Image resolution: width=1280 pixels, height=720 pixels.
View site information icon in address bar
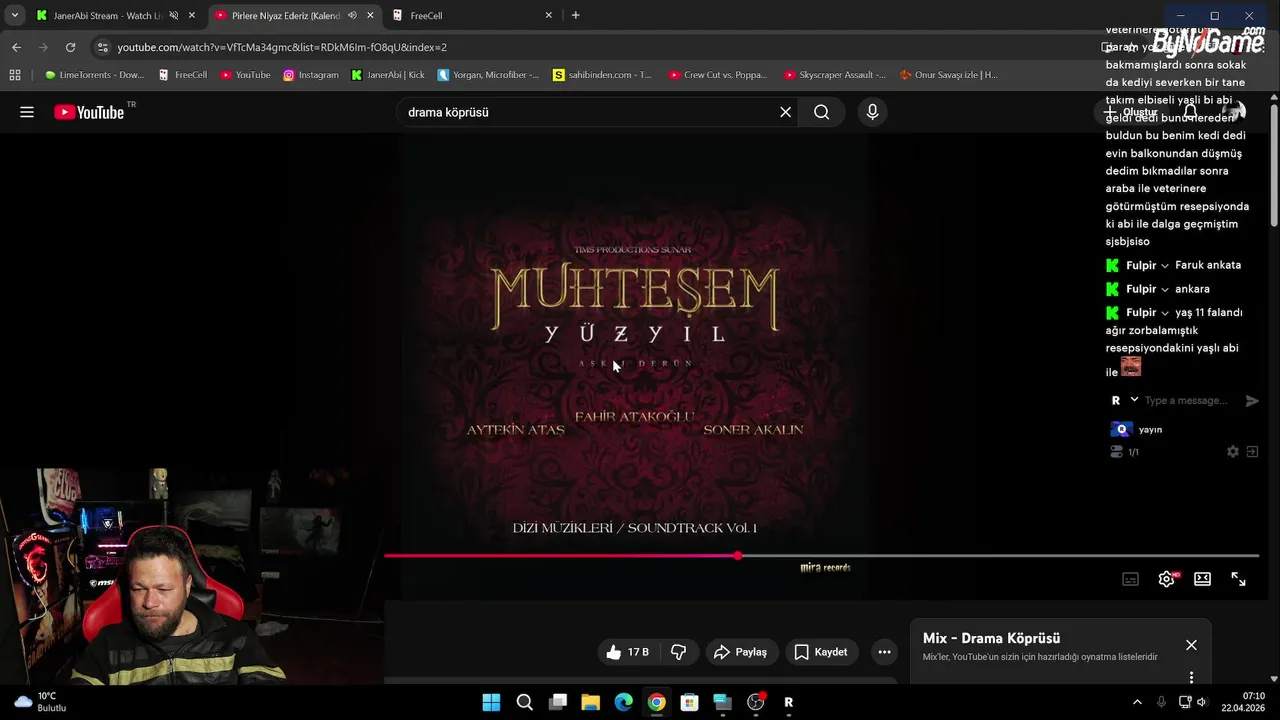(101, 47)
